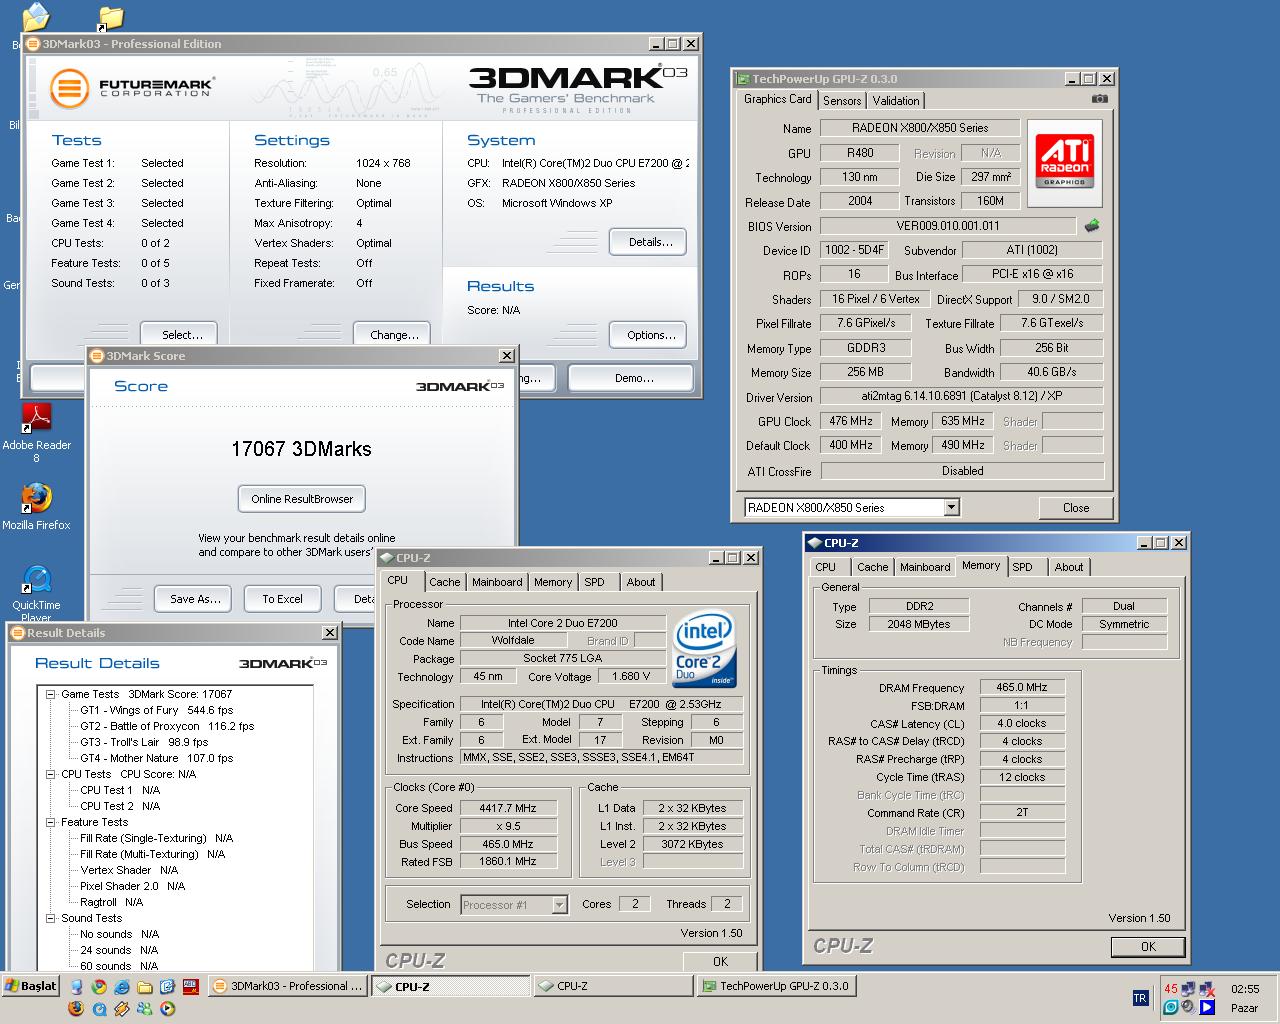Click the To Excel button
Screen dimensions: 1280x1024
point(283,599)
